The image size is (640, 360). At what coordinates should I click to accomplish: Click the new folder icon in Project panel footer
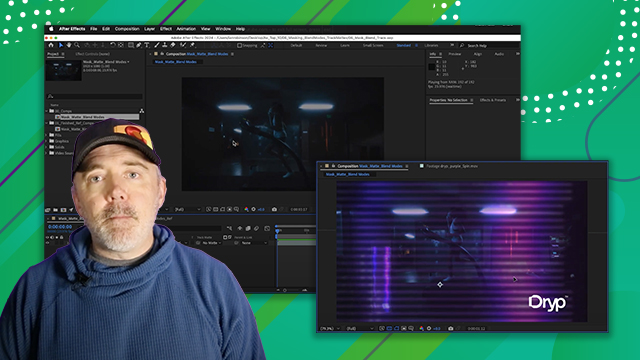[56, 210]
